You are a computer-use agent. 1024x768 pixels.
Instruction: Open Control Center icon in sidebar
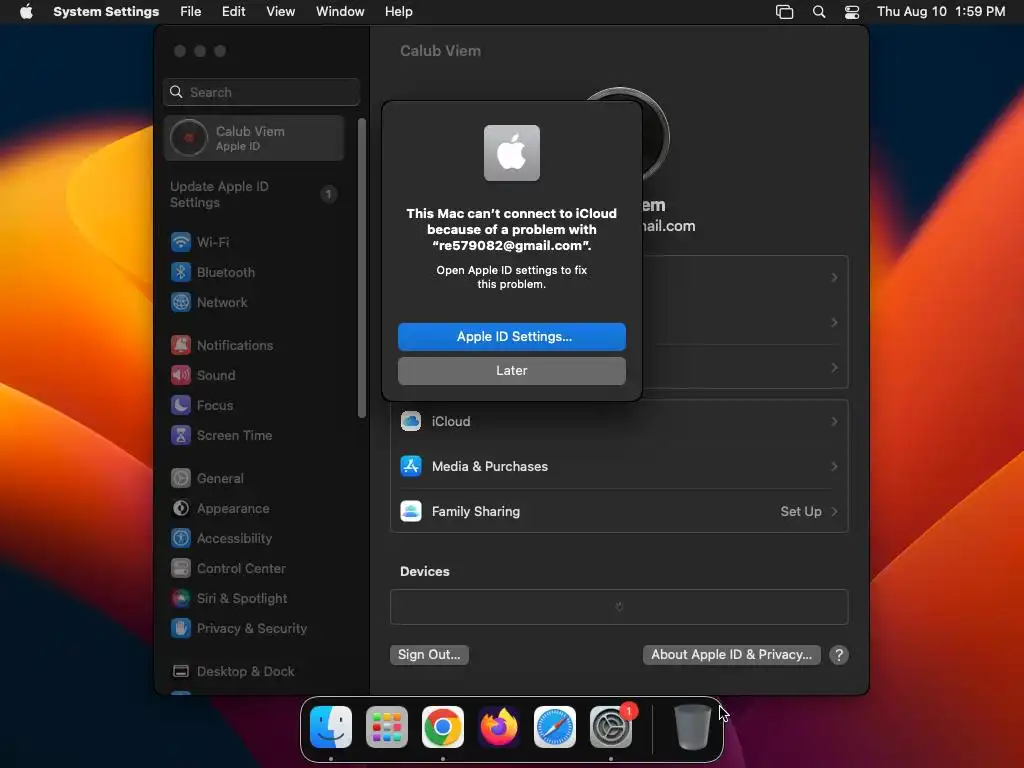181,568
